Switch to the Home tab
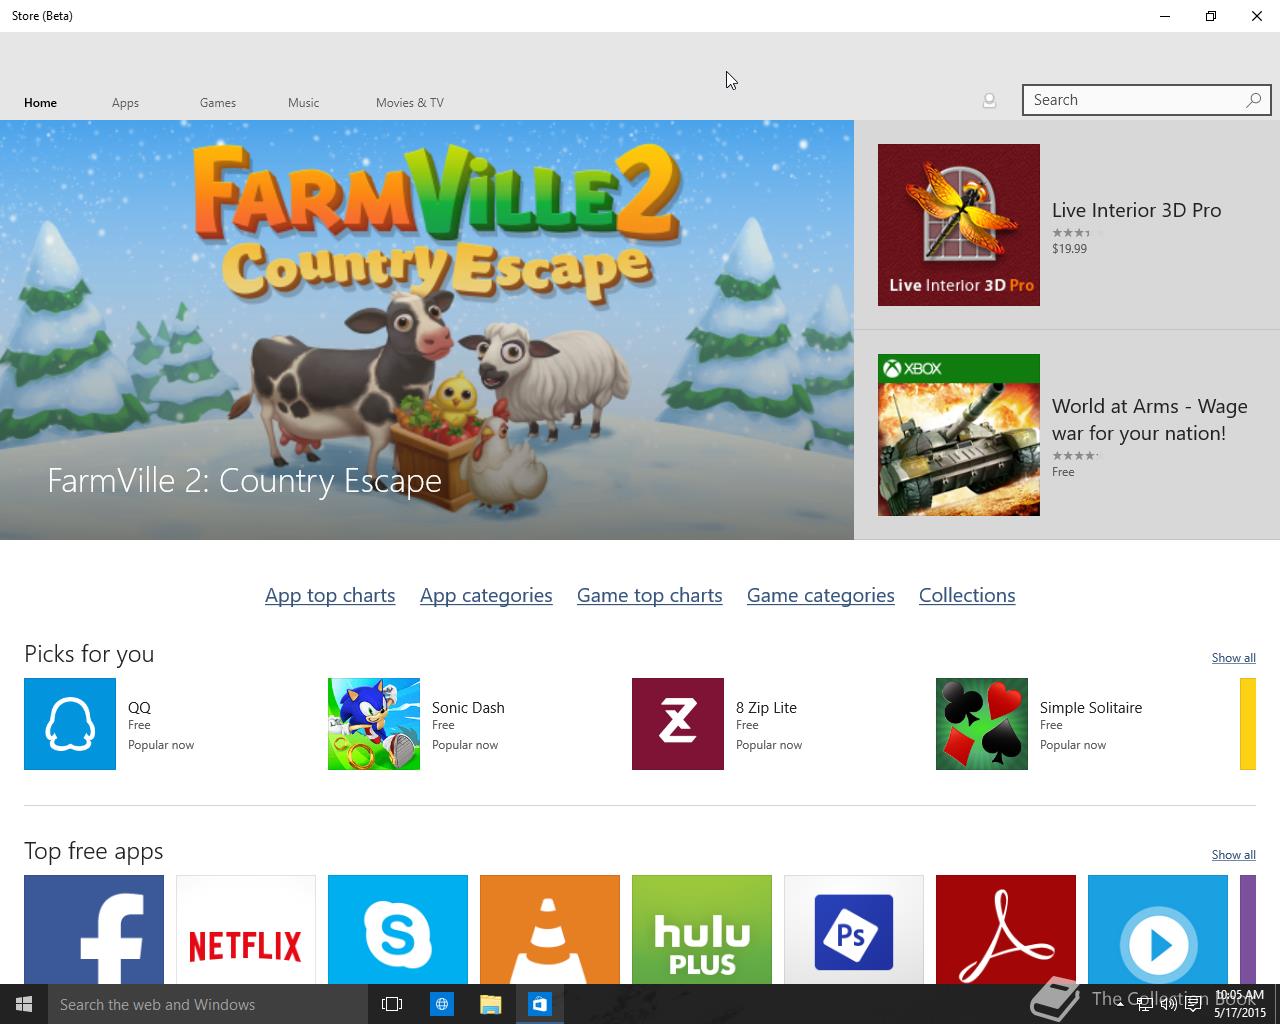The height and width of the screenshot is (1024, 1280). [x=40, y=103]
